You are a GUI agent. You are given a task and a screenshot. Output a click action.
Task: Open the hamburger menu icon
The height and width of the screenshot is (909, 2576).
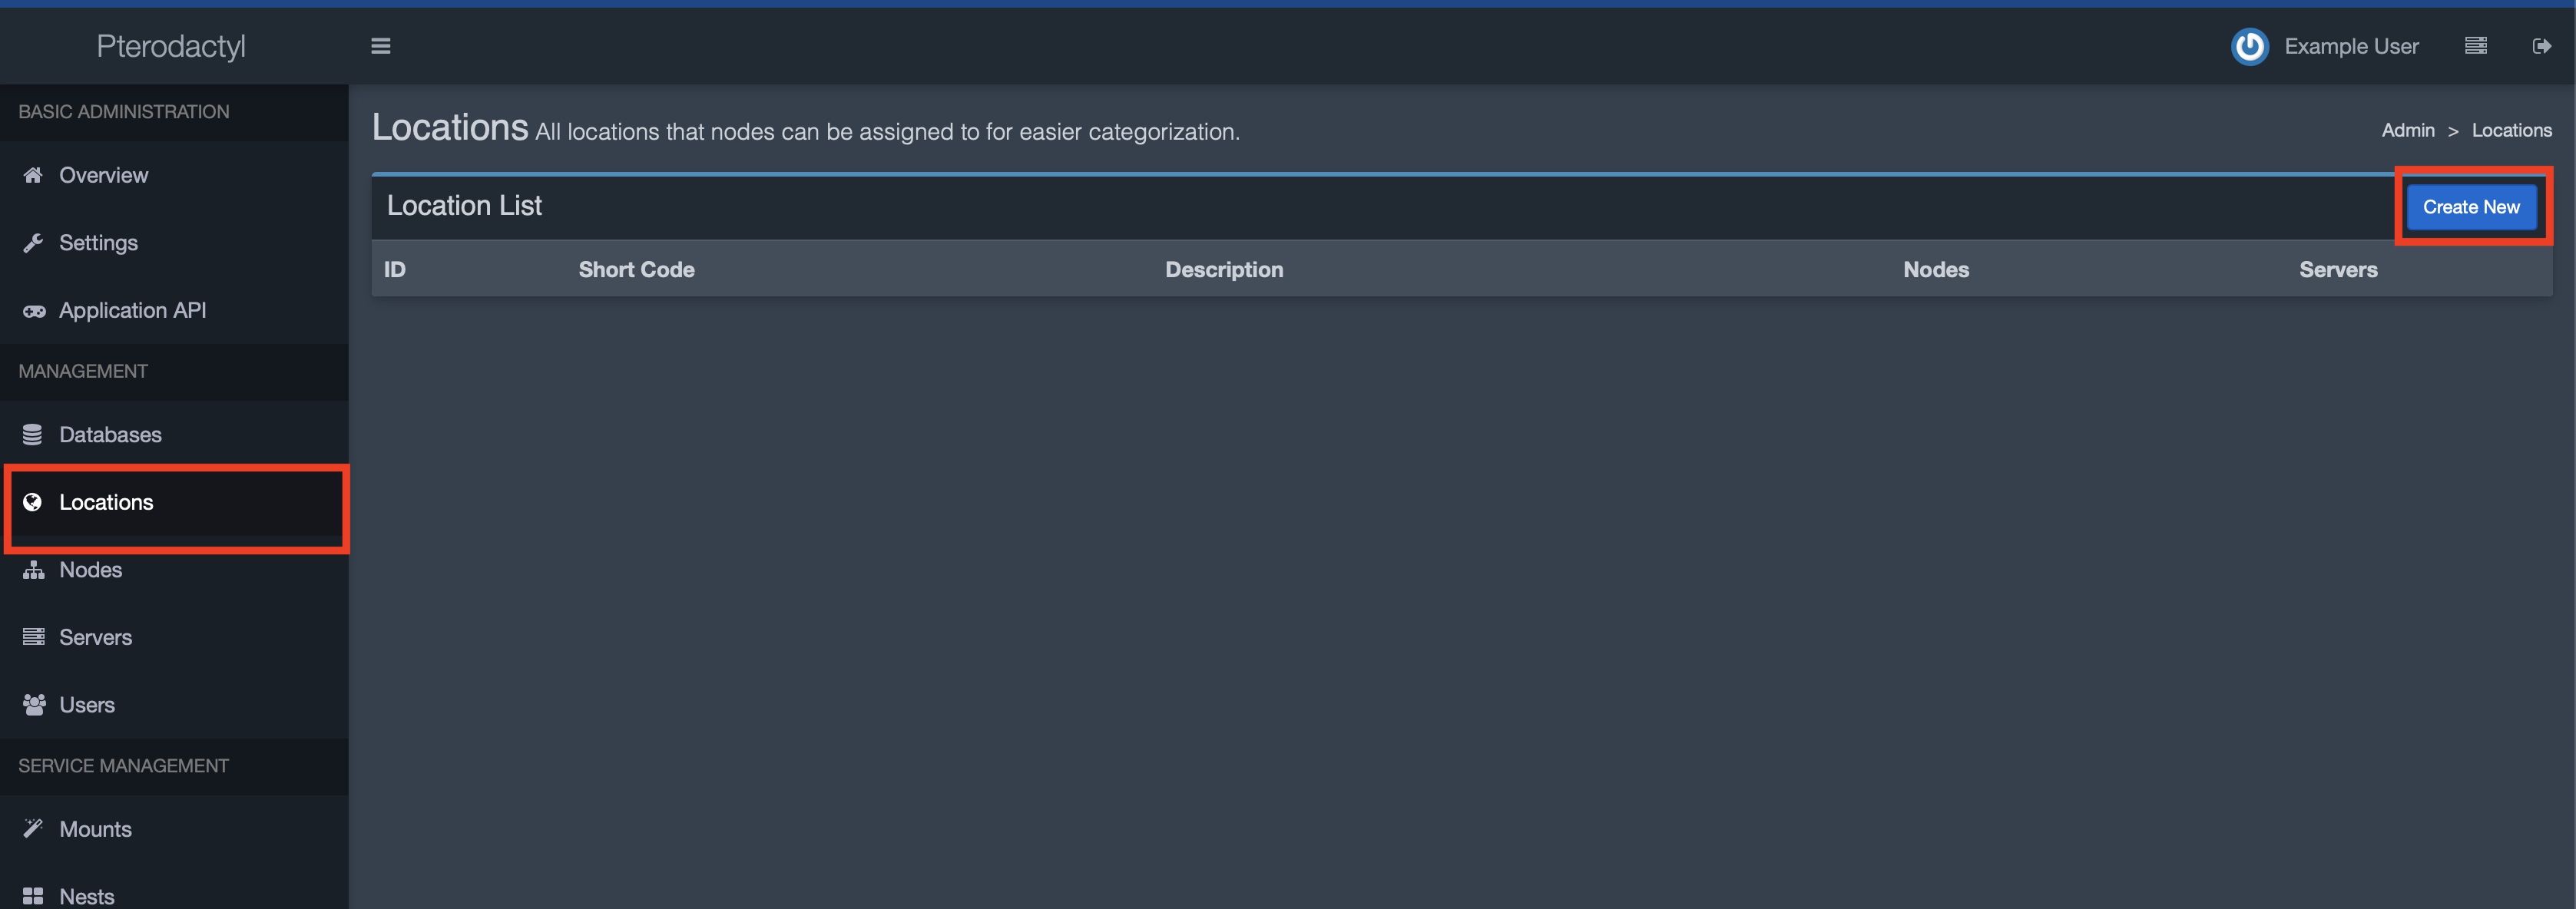click(x=379, y=46)
